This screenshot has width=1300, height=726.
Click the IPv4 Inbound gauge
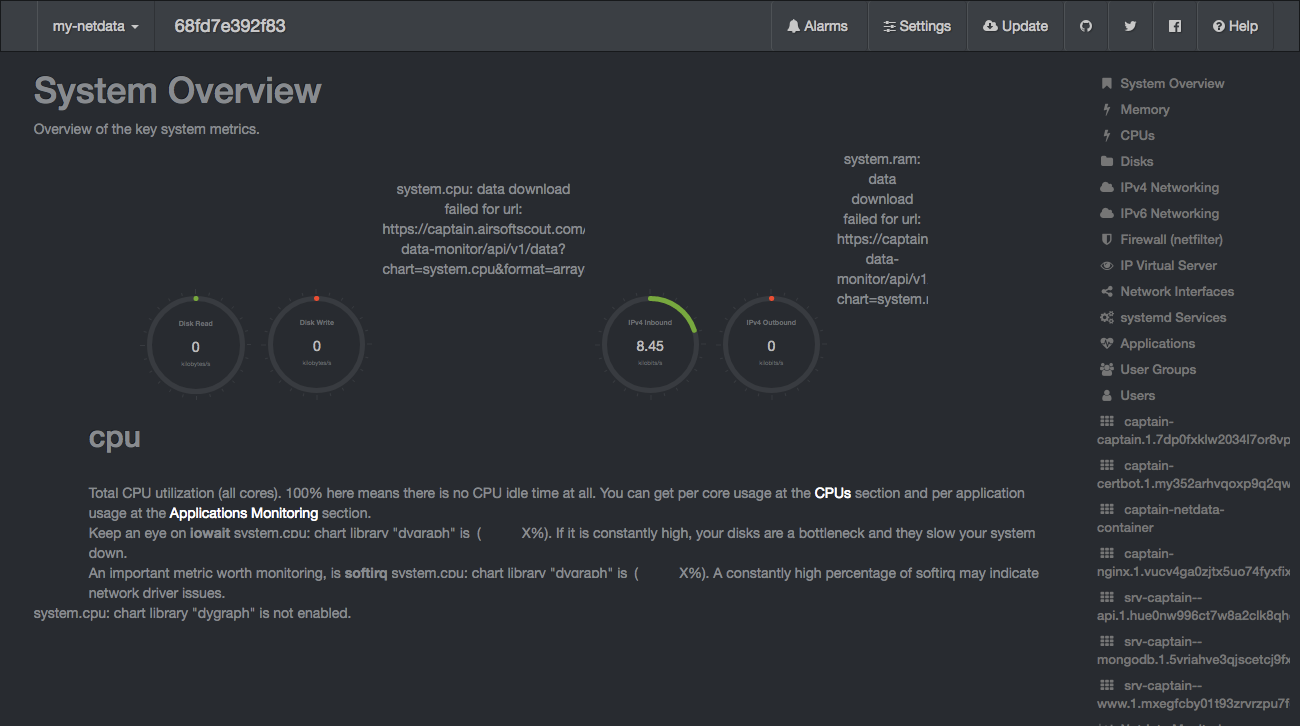tap(650, 345)
